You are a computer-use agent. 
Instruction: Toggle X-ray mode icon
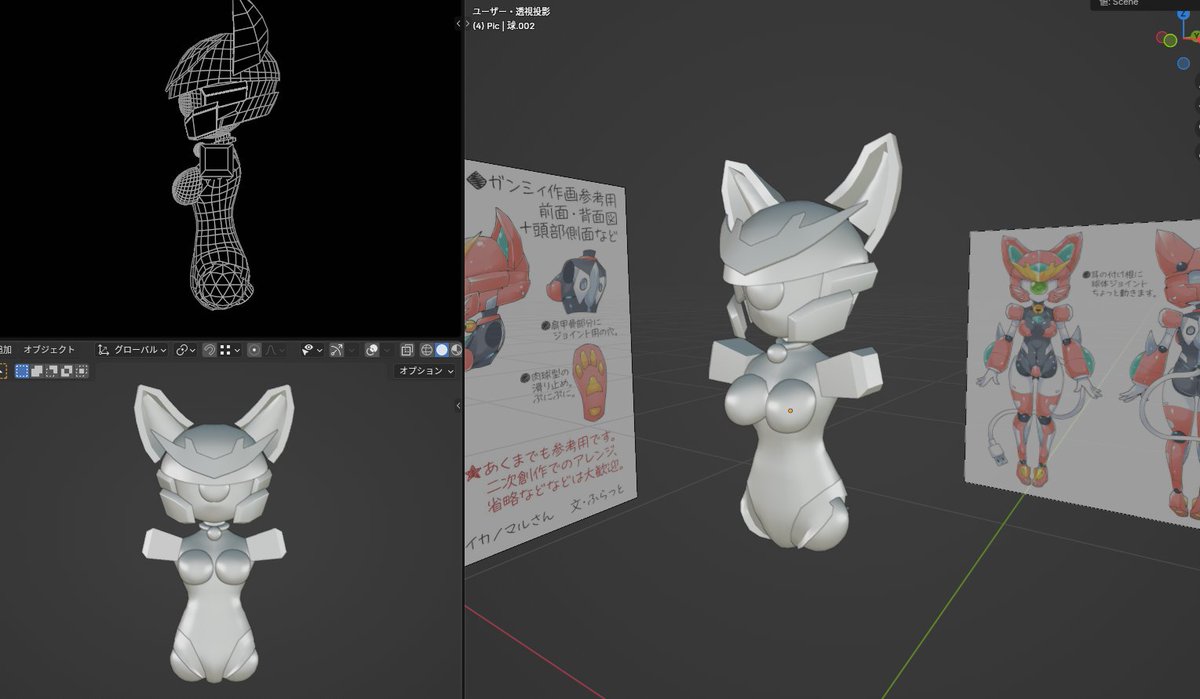tap(406, 350)
